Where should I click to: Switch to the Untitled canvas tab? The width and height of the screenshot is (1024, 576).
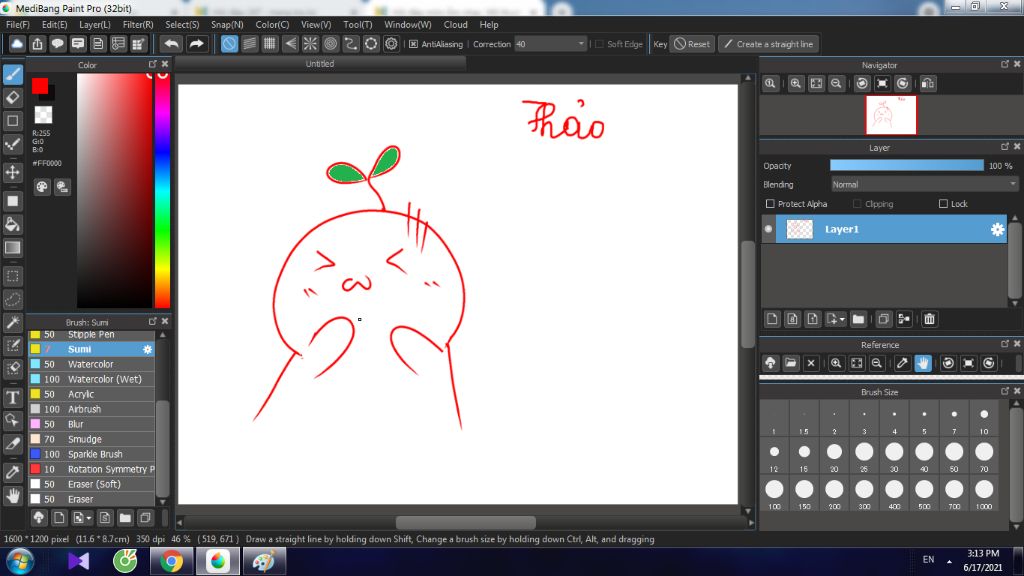tap(320, 64)
